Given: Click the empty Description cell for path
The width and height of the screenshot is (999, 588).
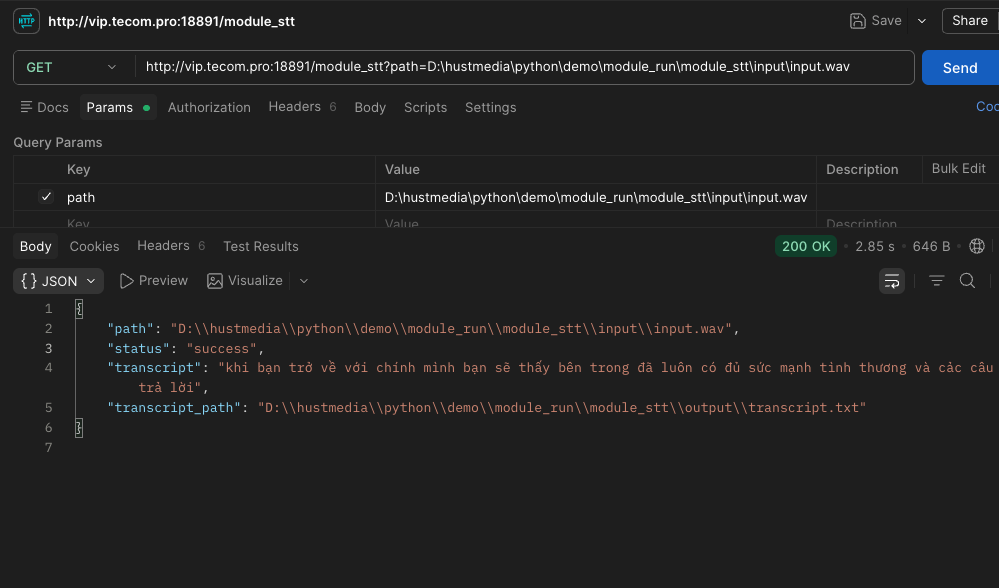Looking at the screenshot, I should pos(907,197).
